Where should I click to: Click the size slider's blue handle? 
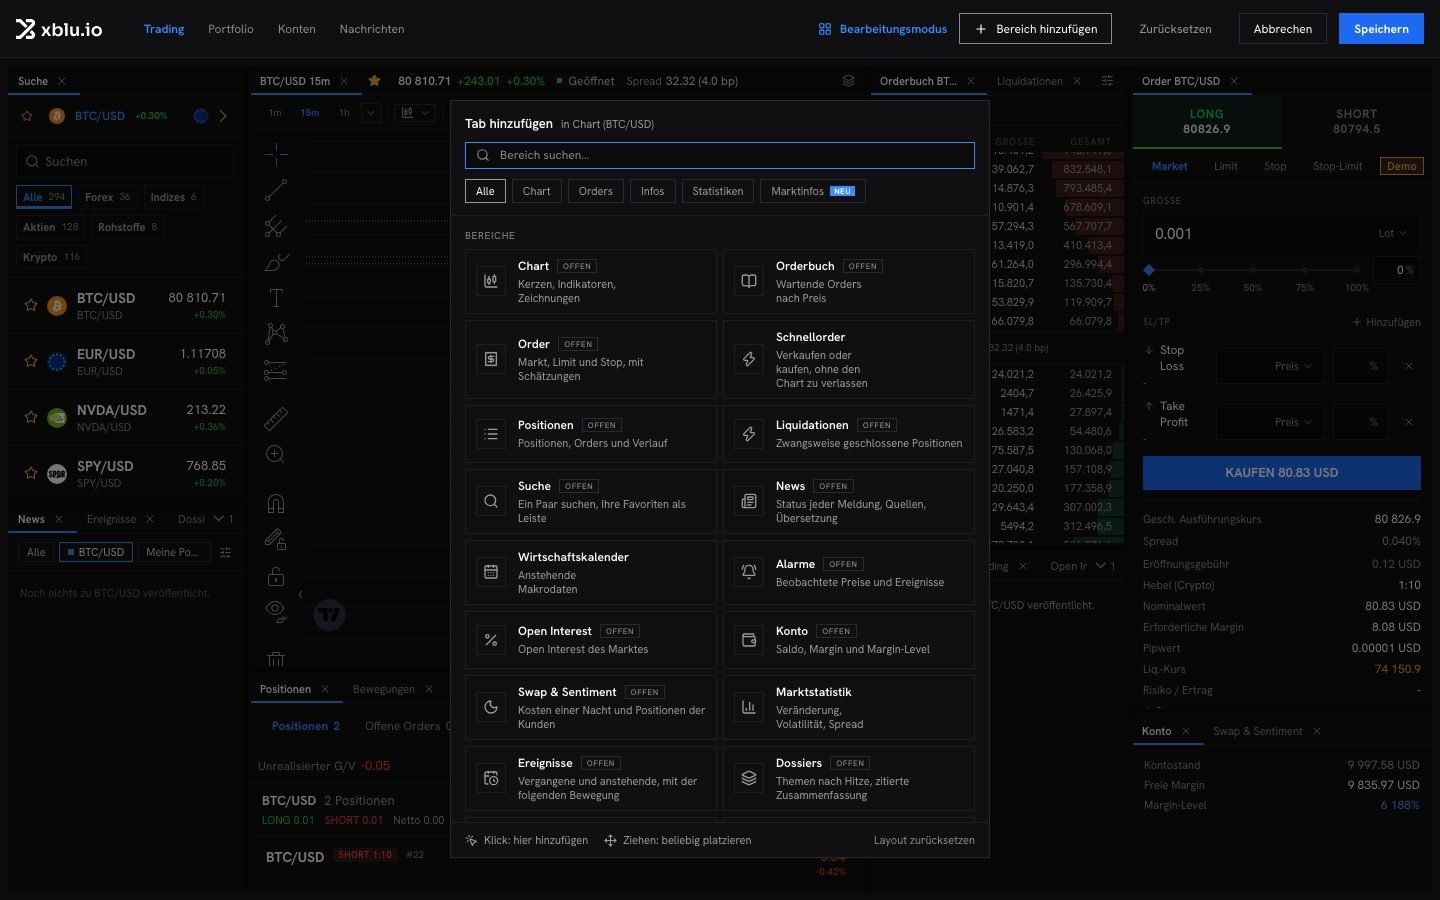1149,270
